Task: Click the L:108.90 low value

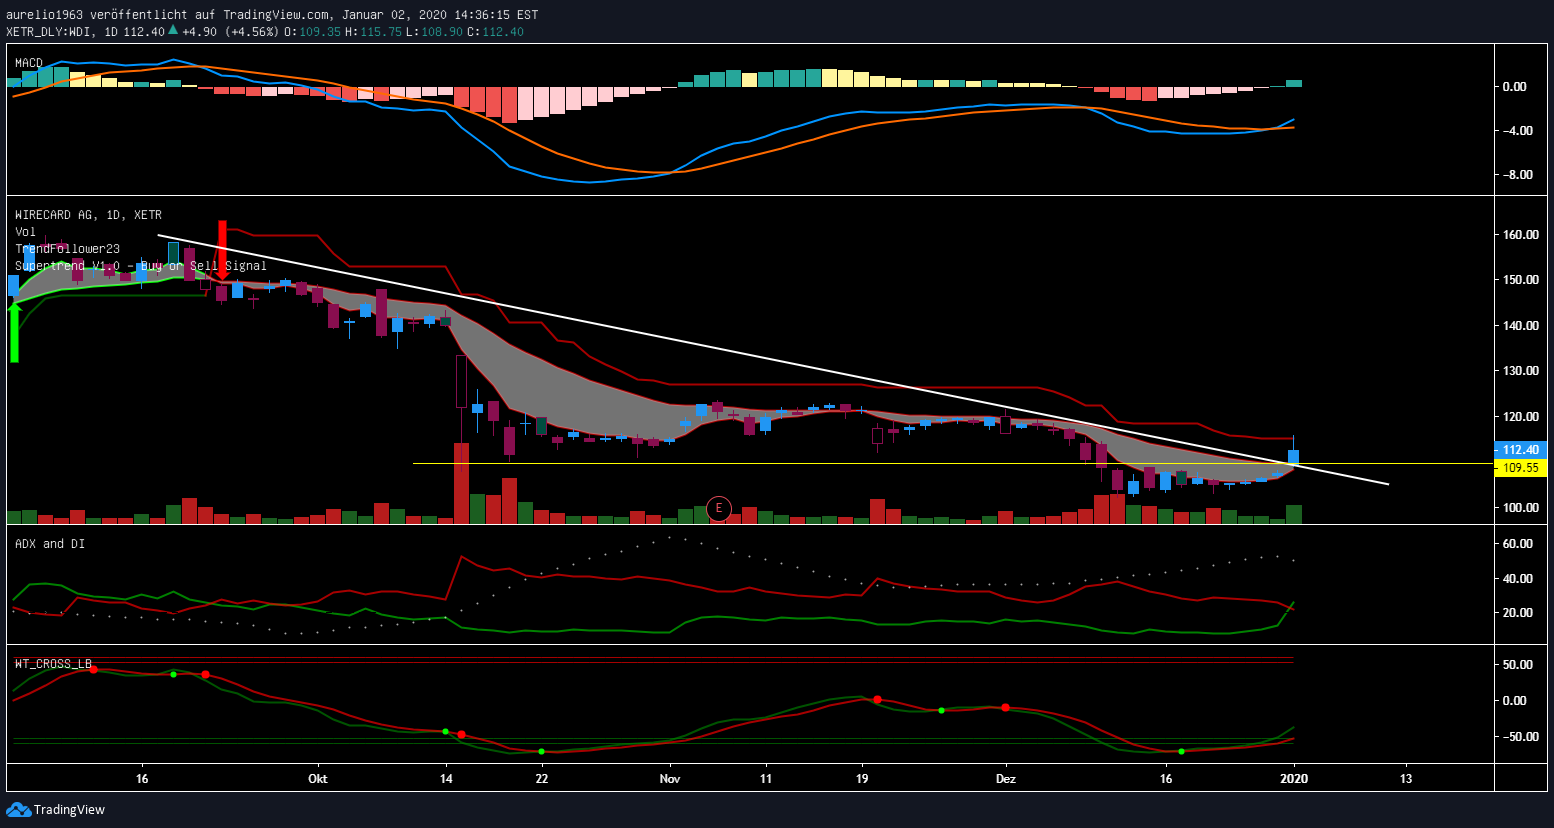Action: [434, 31]
